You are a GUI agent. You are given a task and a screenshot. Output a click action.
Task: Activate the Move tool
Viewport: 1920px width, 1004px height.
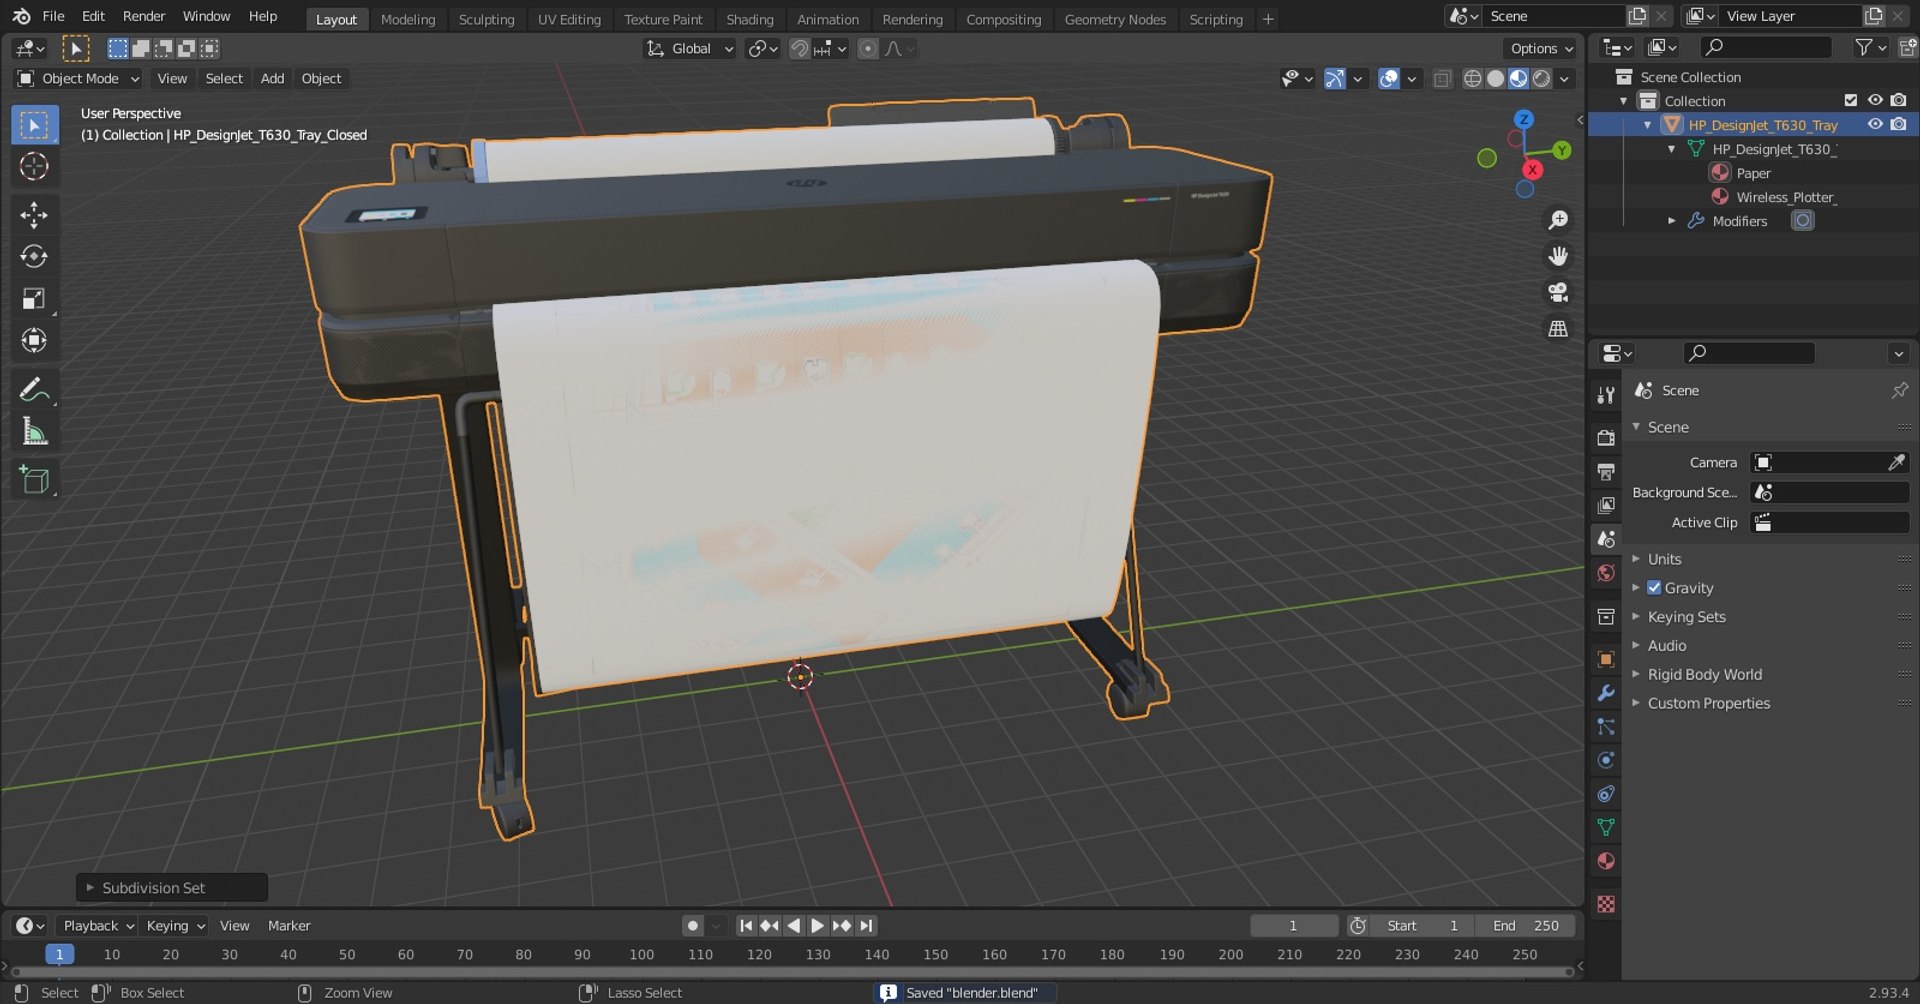click(34, 215)
